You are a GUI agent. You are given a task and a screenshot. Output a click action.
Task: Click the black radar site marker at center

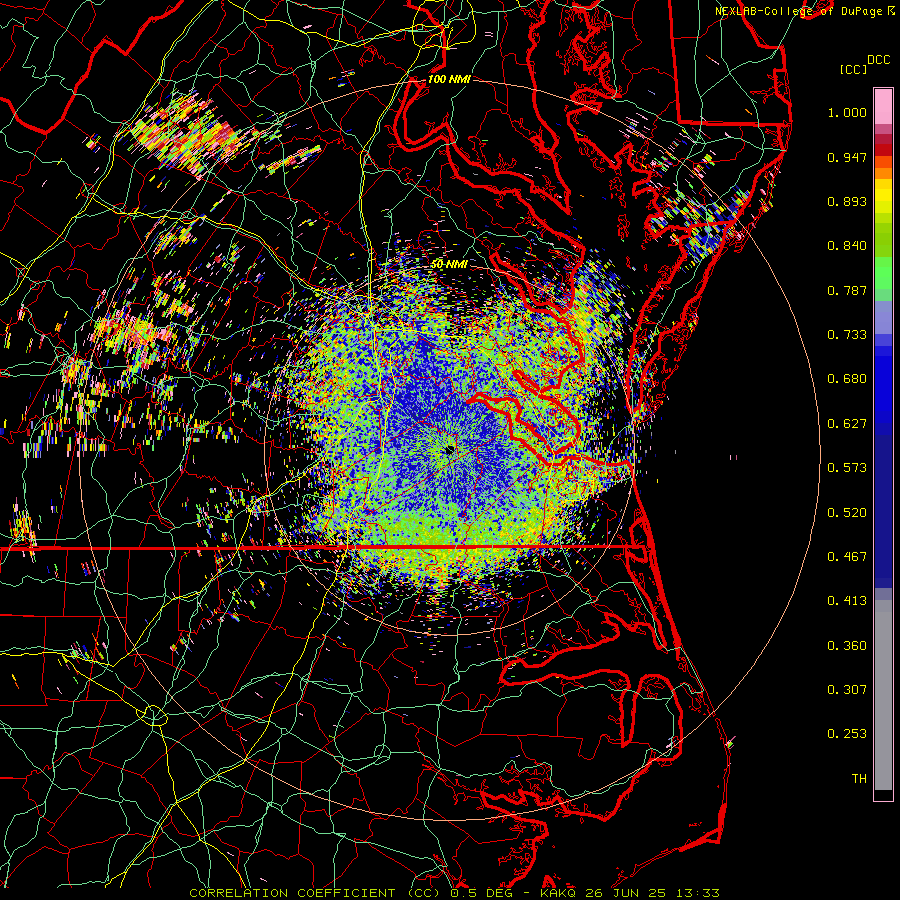click(x=450, y=450)
